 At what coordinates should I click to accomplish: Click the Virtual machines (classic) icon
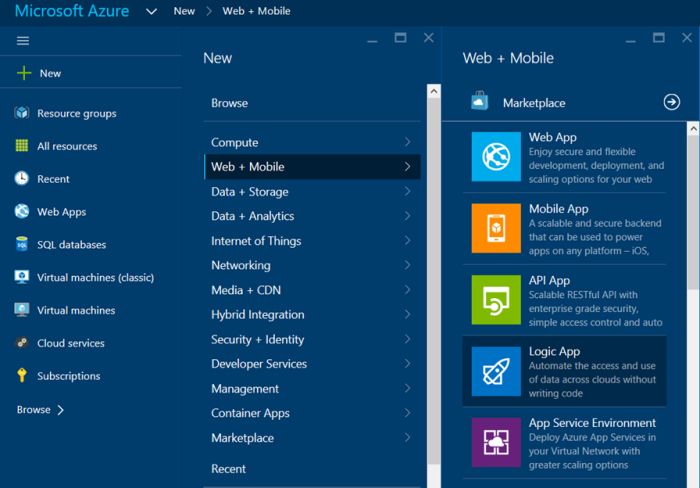coord(21,277)
